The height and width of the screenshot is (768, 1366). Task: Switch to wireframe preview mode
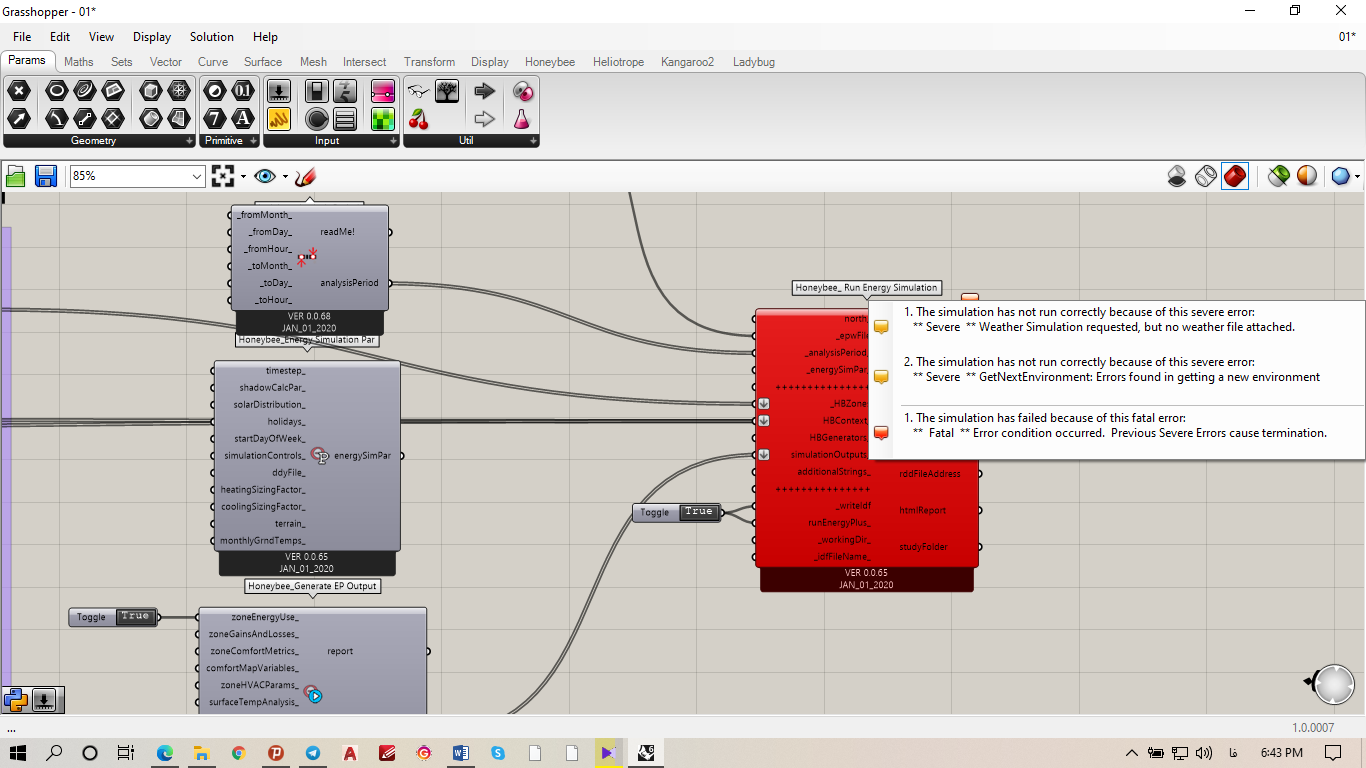1206,176
